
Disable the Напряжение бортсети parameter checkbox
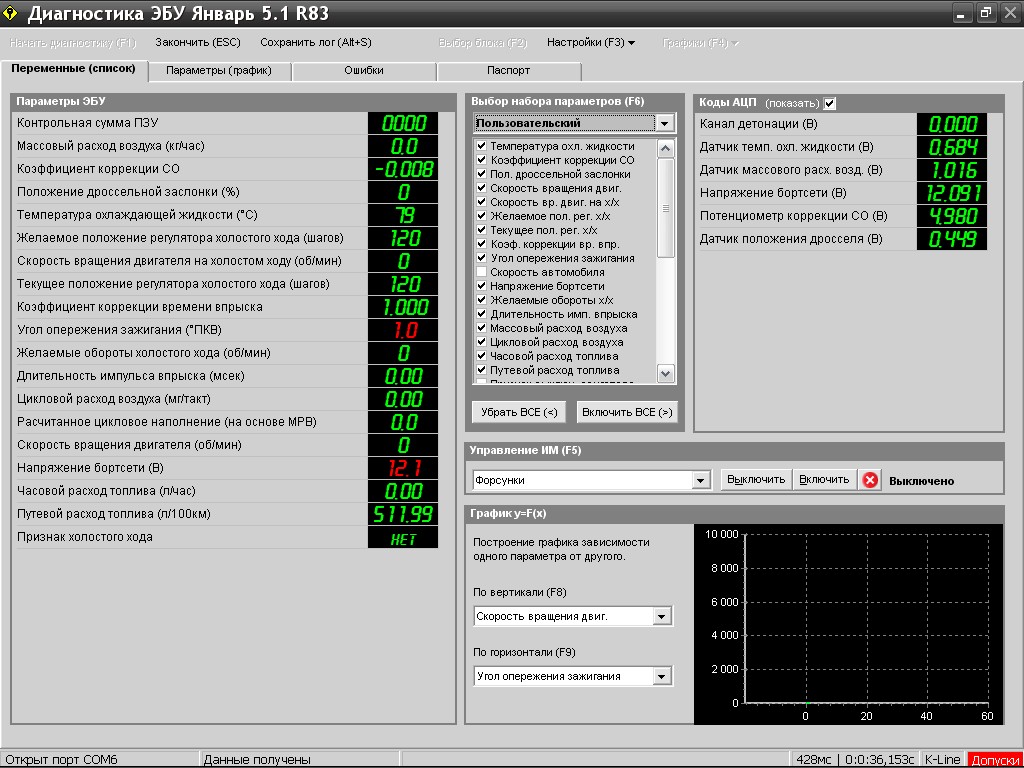(x=481, y=286)
